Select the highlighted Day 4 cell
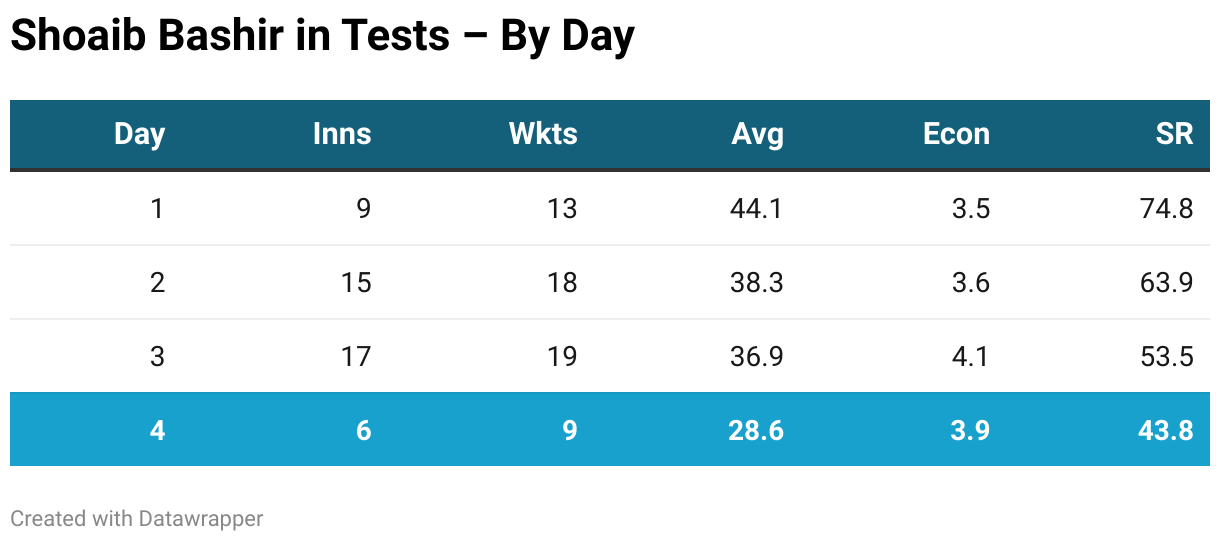 157,430
